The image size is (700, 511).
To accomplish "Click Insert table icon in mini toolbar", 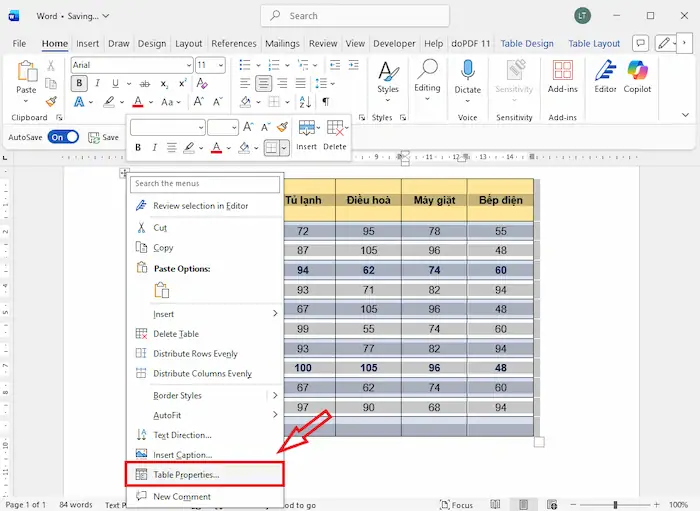I will click(306, 128).
